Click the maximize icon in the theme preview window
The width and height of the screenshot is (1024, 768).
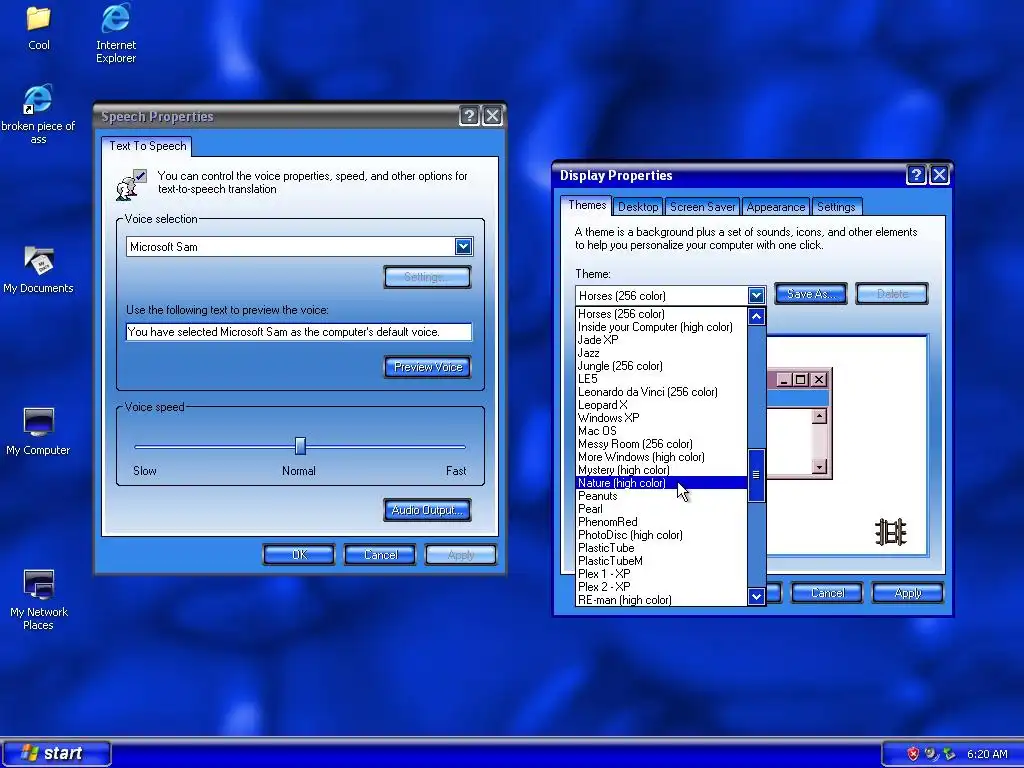(x=801, y=379)
